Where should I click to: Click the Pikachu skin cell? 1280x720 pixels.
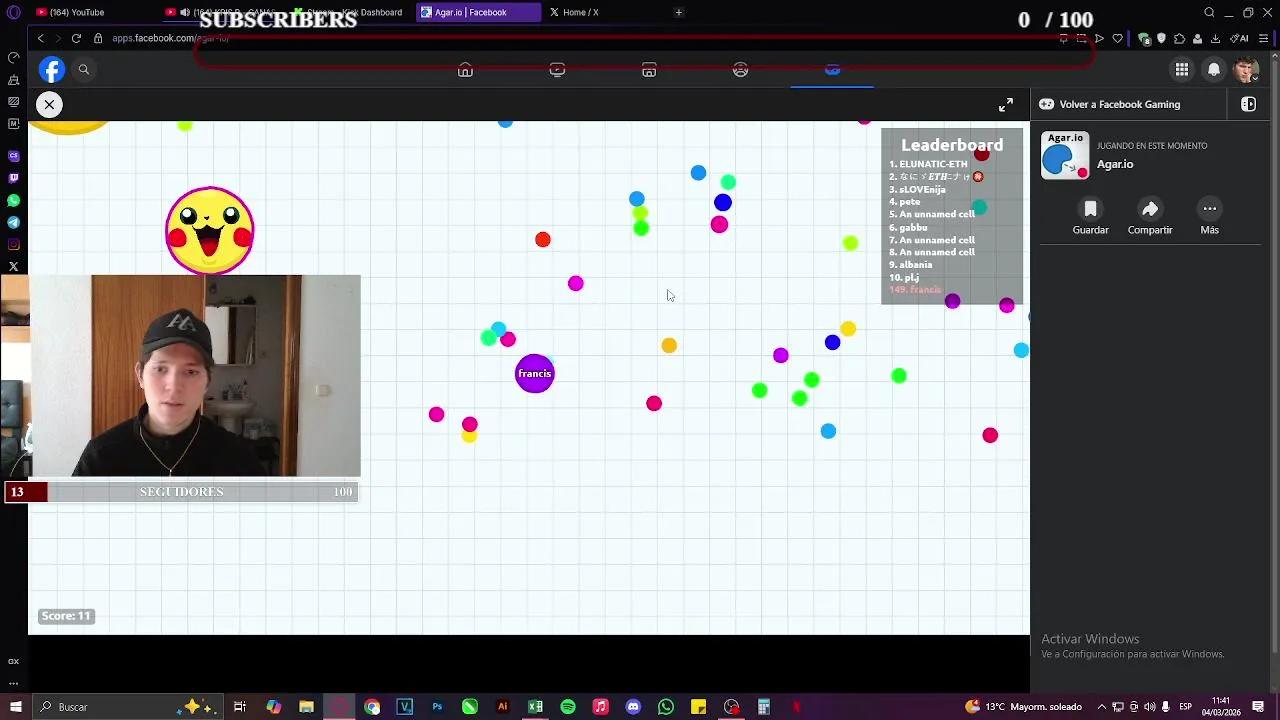pyautogui.click(x=210, y=230)
